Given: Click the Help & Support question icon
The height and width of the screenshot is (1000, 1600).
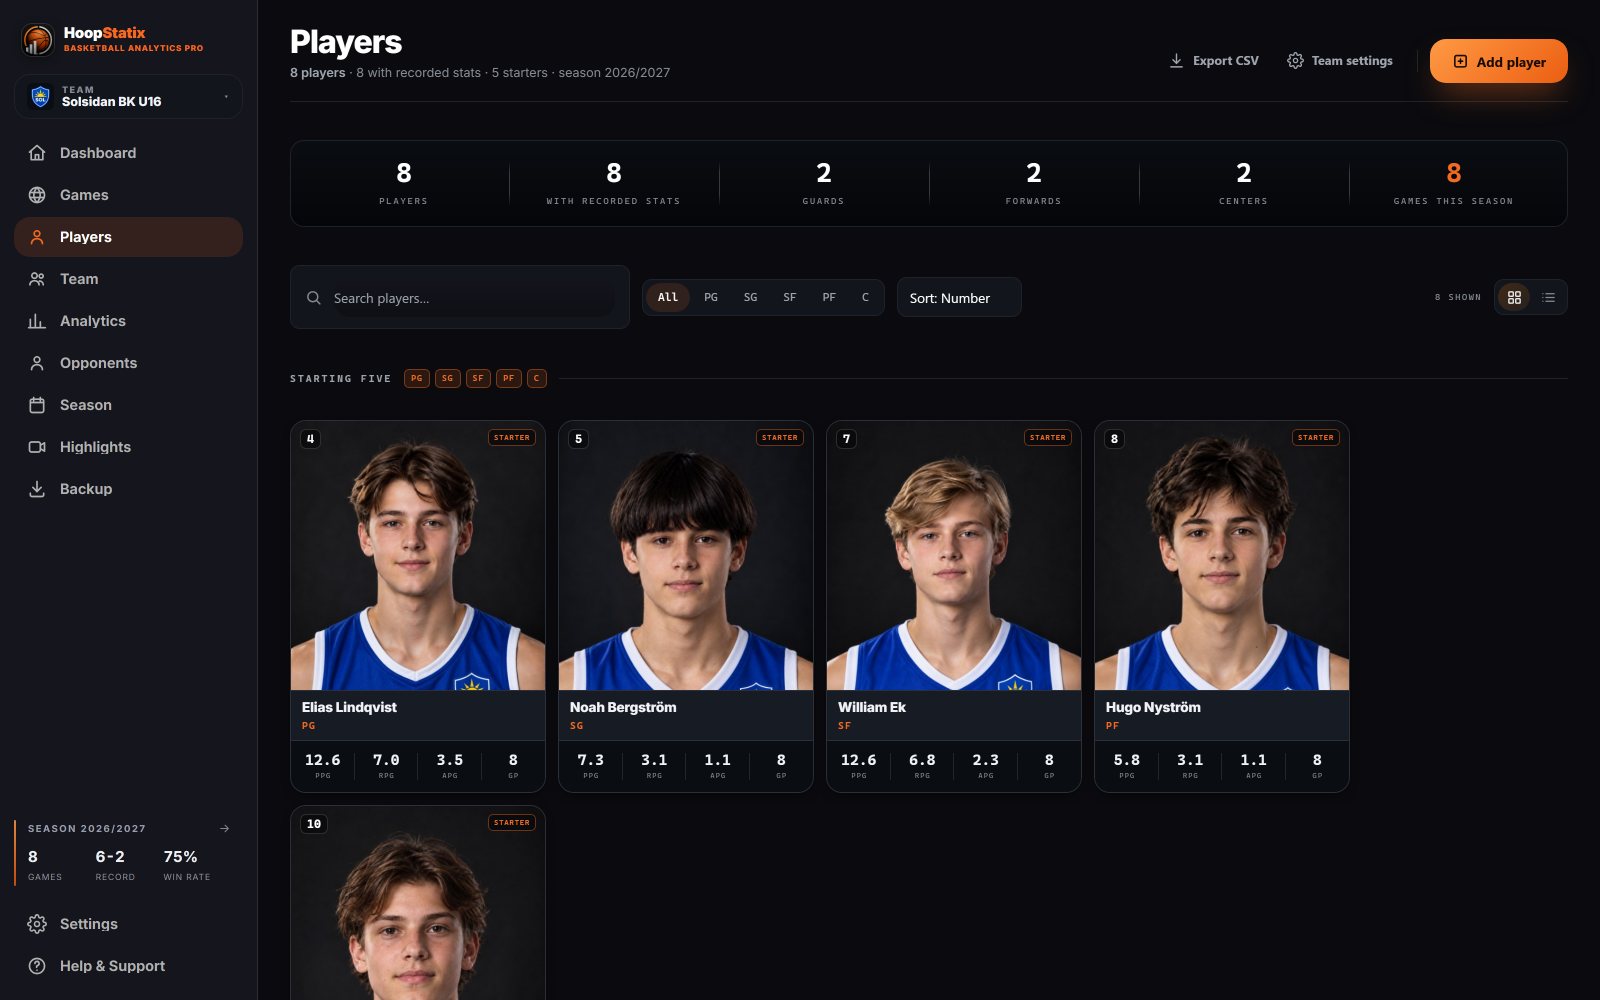Looking at the screenshot, I should coord(37,966).
